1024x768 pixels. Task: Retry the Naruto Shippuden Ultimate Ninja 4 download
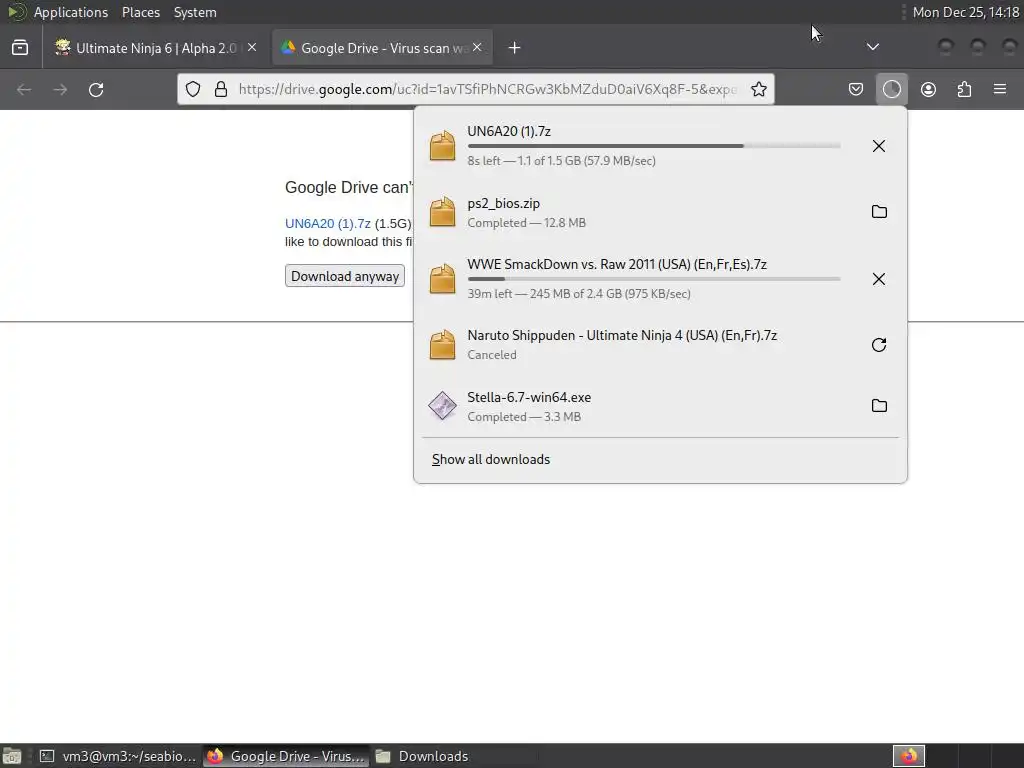(879, 345)
